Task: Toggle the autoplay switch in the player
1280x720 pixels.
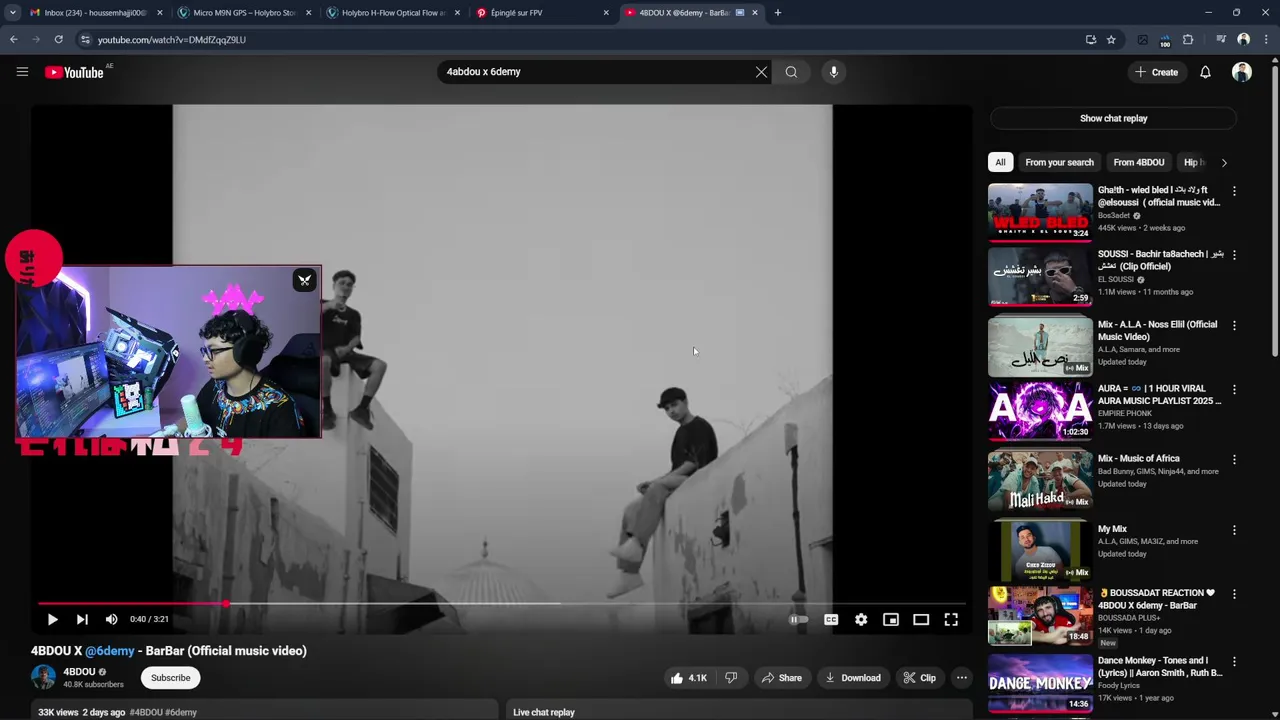Action: [x=798, y=619]
